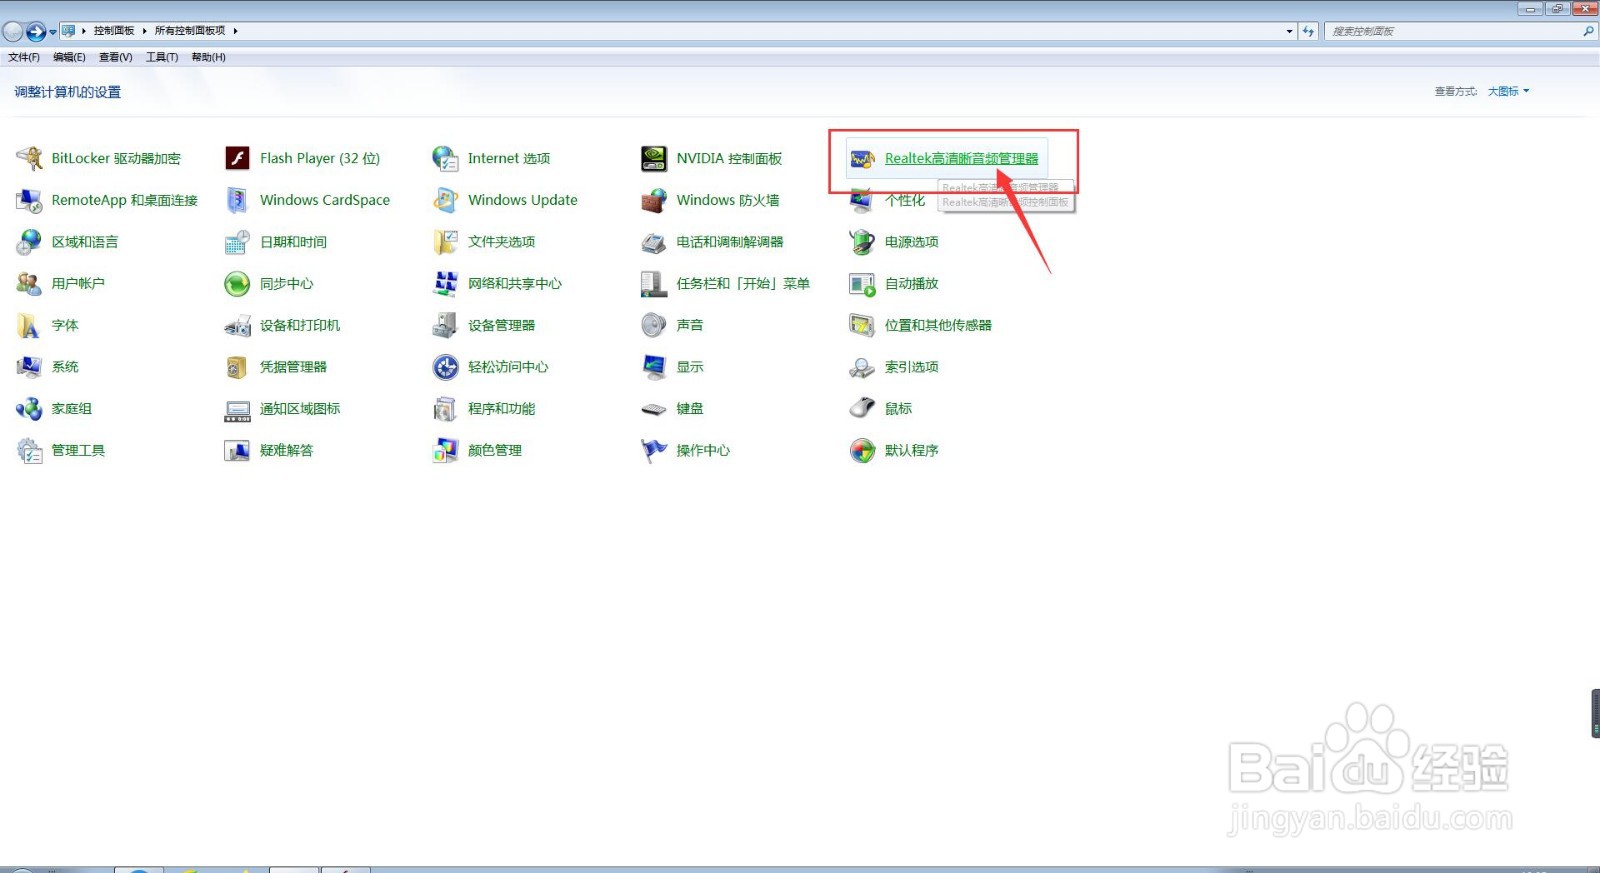Open 字体 fonts folder icon

[28, 325]
